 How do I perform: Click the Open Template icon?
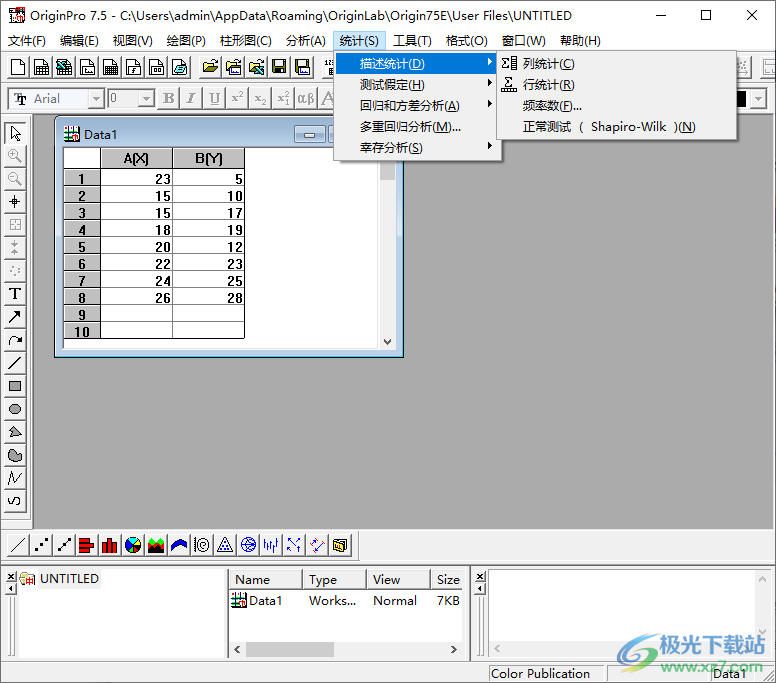point(234,67)
